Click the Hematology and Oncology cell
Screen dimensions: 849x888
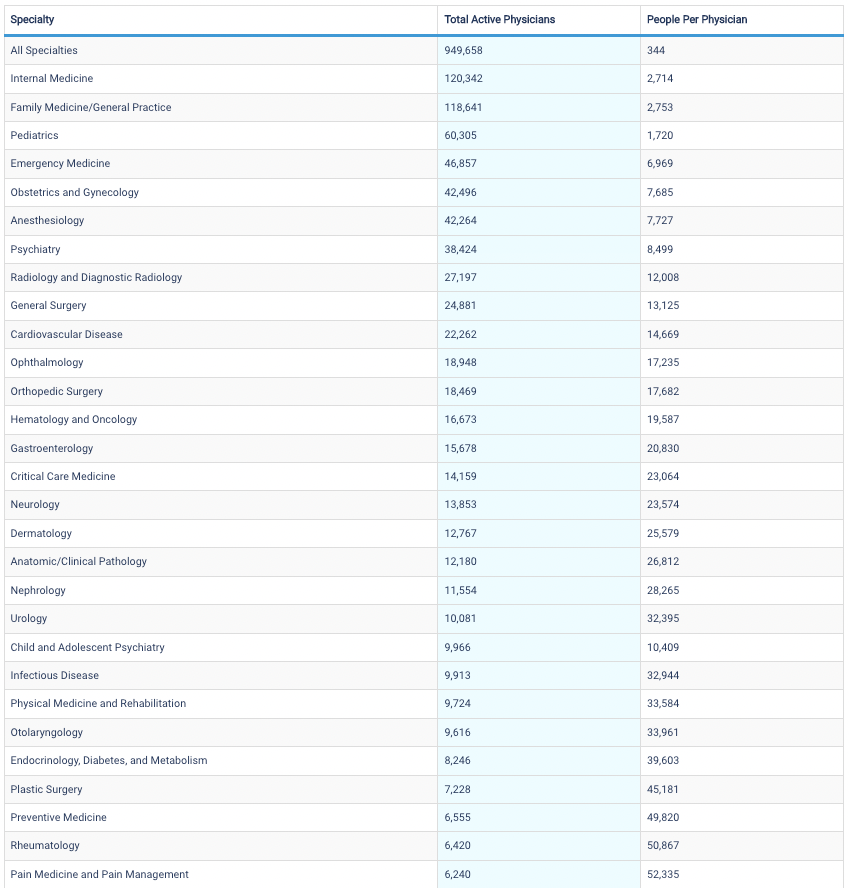coord(74,419)
